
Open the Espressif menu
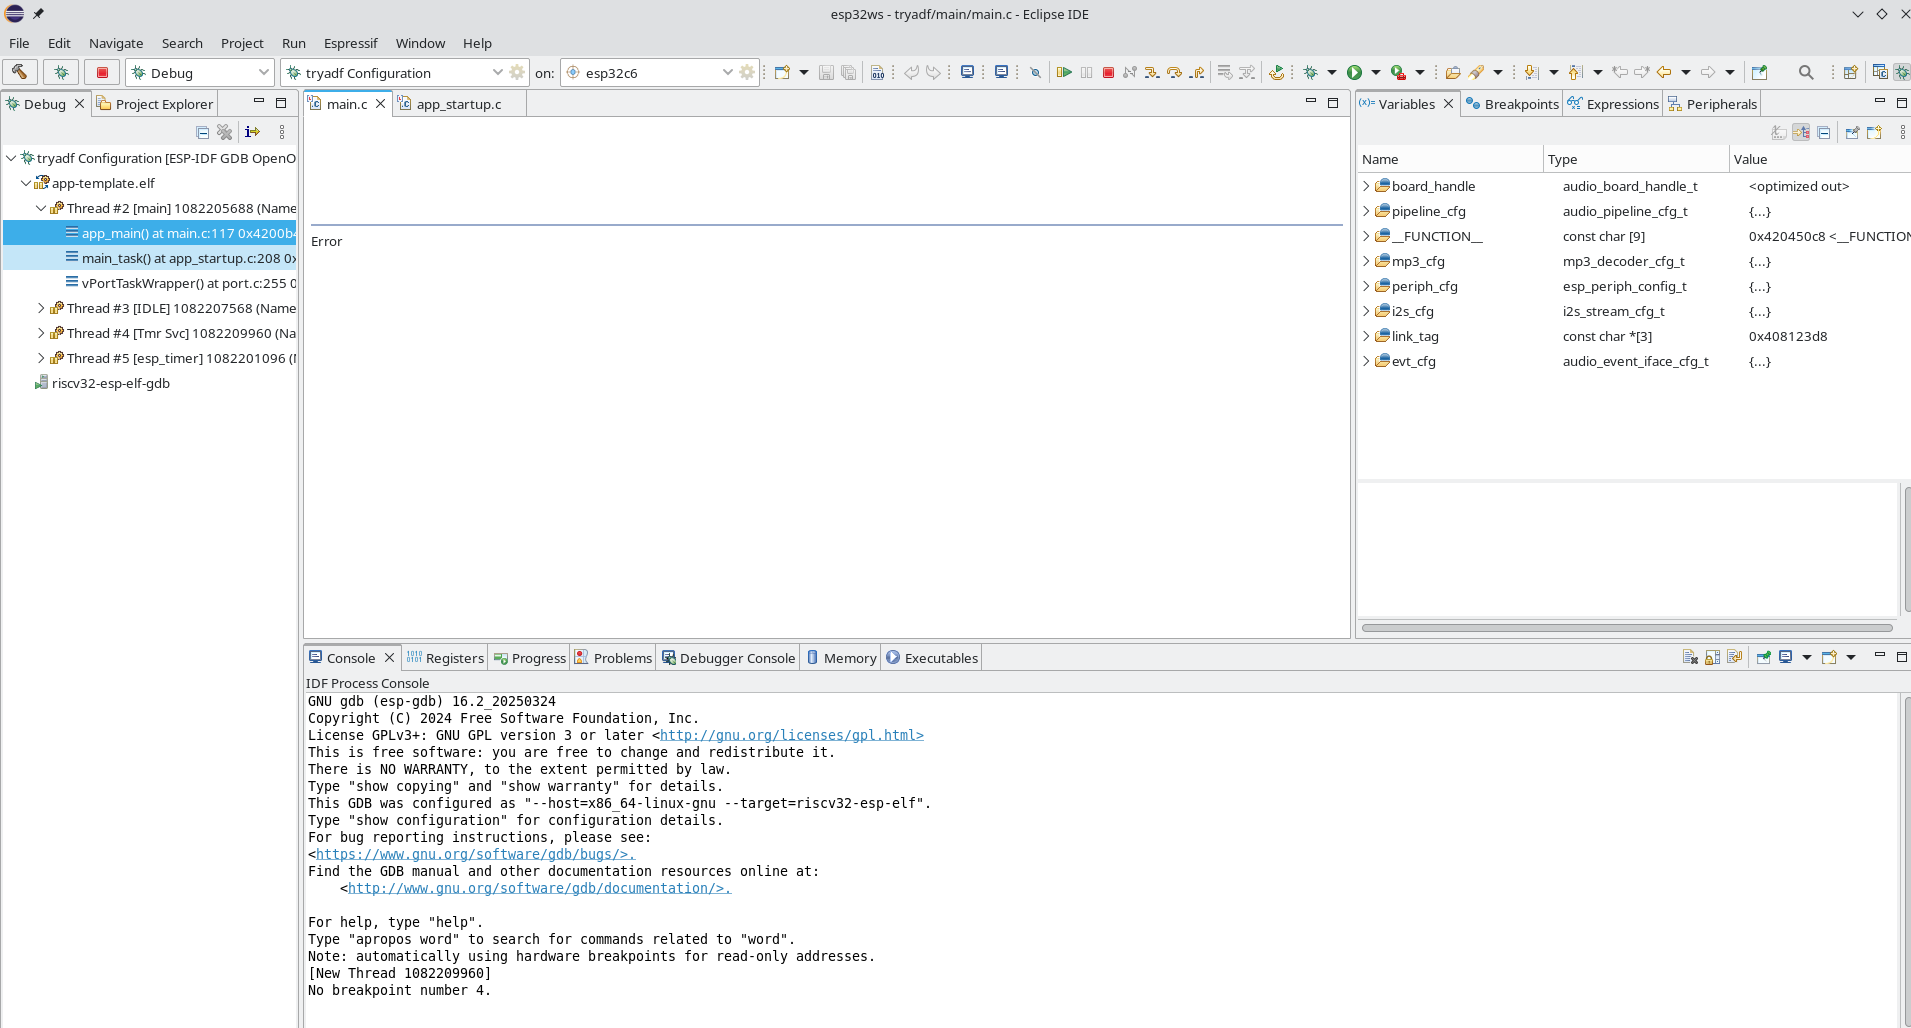tap(350, 43)
